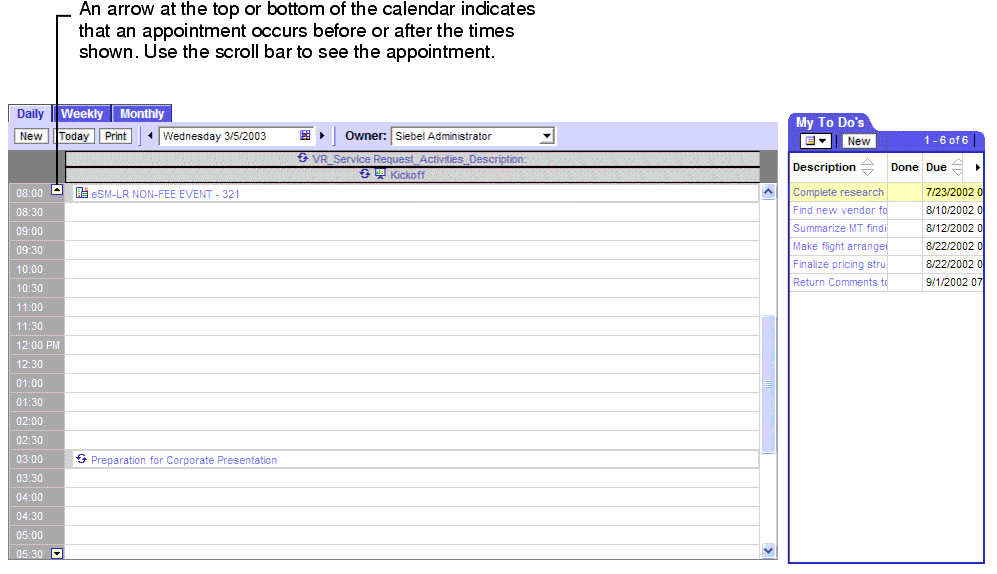Image resolution: width=997 pixels, height=574 pixels.
Task: Click the 09:00 time slot label
Action: (x=29, y=231)
